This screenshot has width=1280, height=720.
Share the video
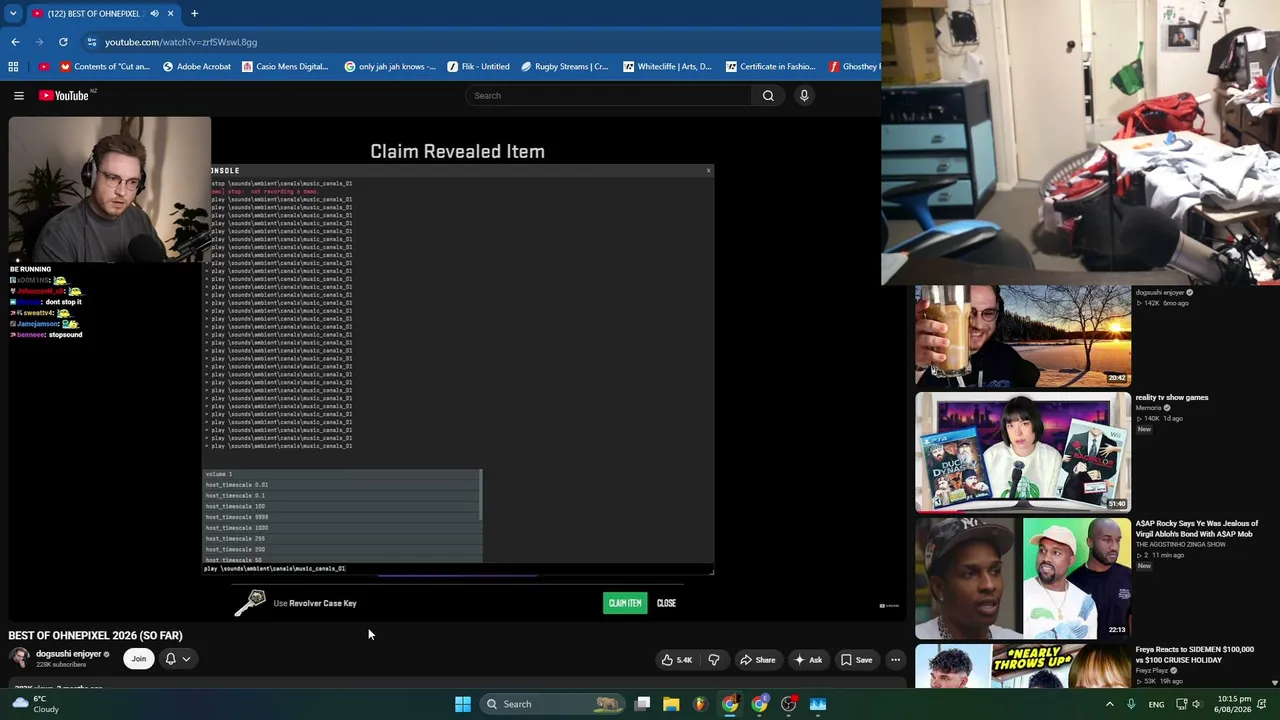click(757, 660)
